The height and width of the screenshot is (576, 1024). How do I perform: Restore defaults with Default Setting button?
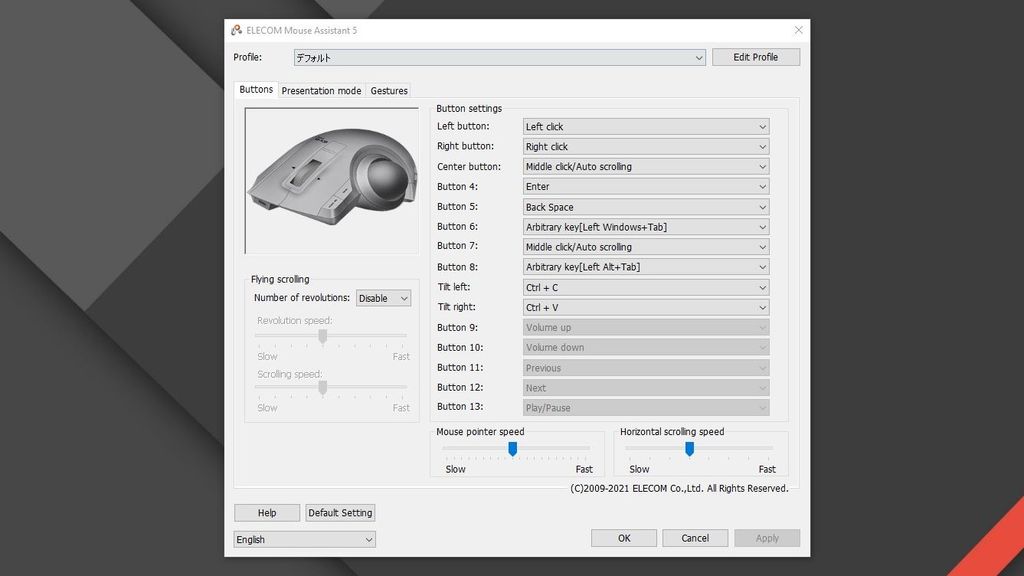(x=340, y=512)
